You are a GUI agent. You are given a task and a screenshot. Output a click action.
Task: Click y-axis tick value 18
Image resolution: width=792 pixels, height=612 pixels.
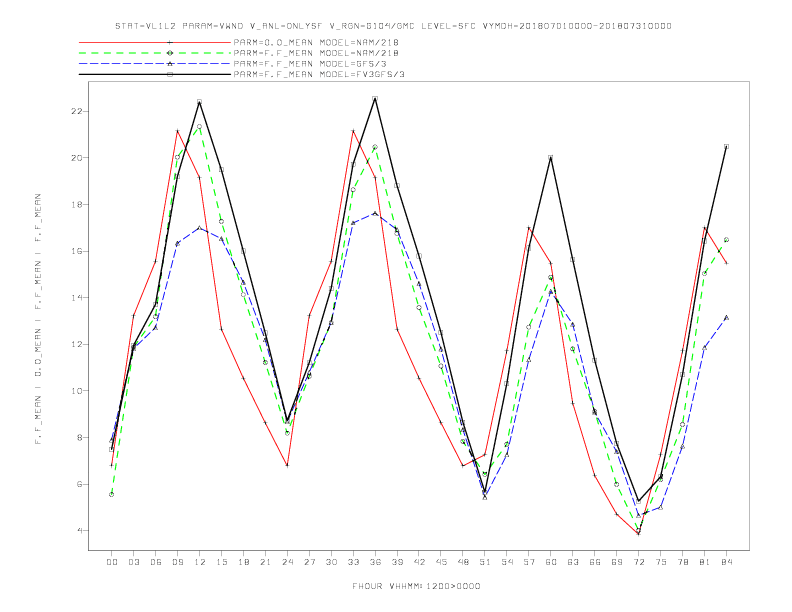[x=76, y=205]
